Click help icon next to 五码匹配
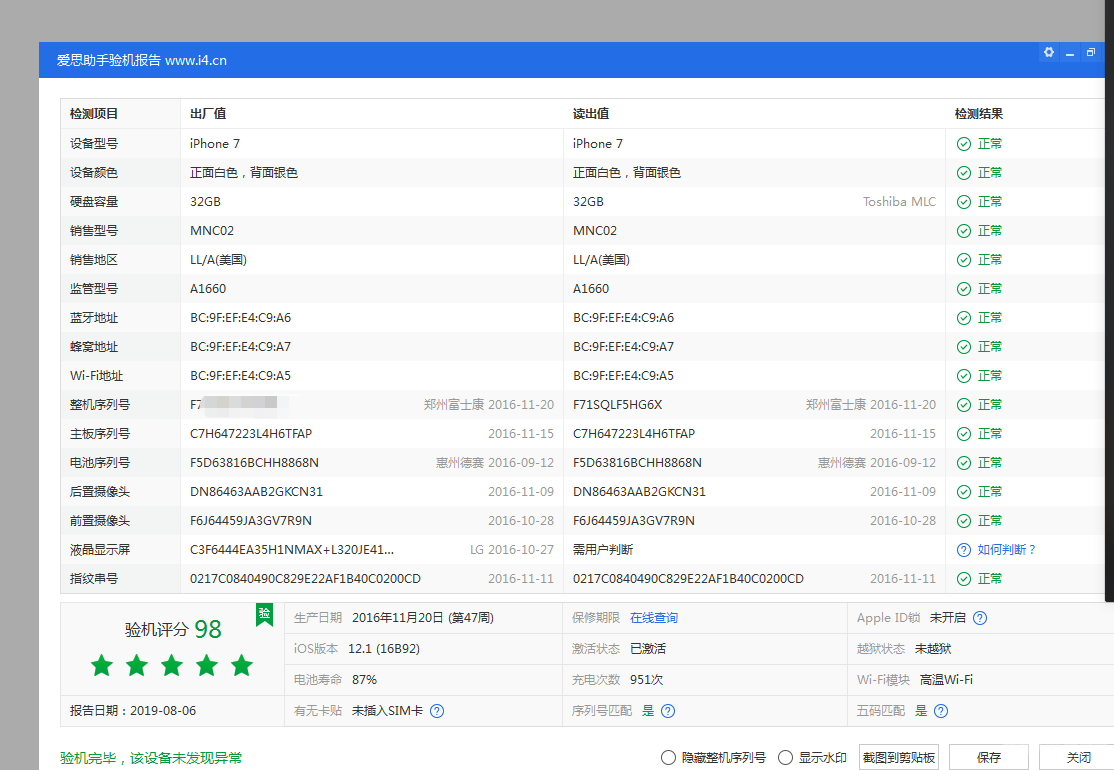This screenshot has width=1114, height=770. pos(941,711)
